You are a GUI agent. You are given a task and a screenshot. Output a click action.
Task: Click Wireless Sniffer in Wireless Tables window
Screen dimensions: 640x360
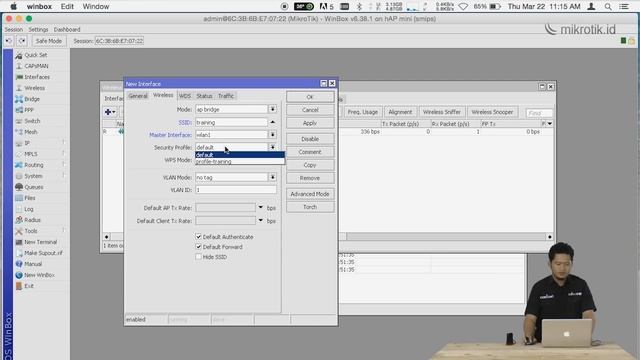click(x=442, y=112)
